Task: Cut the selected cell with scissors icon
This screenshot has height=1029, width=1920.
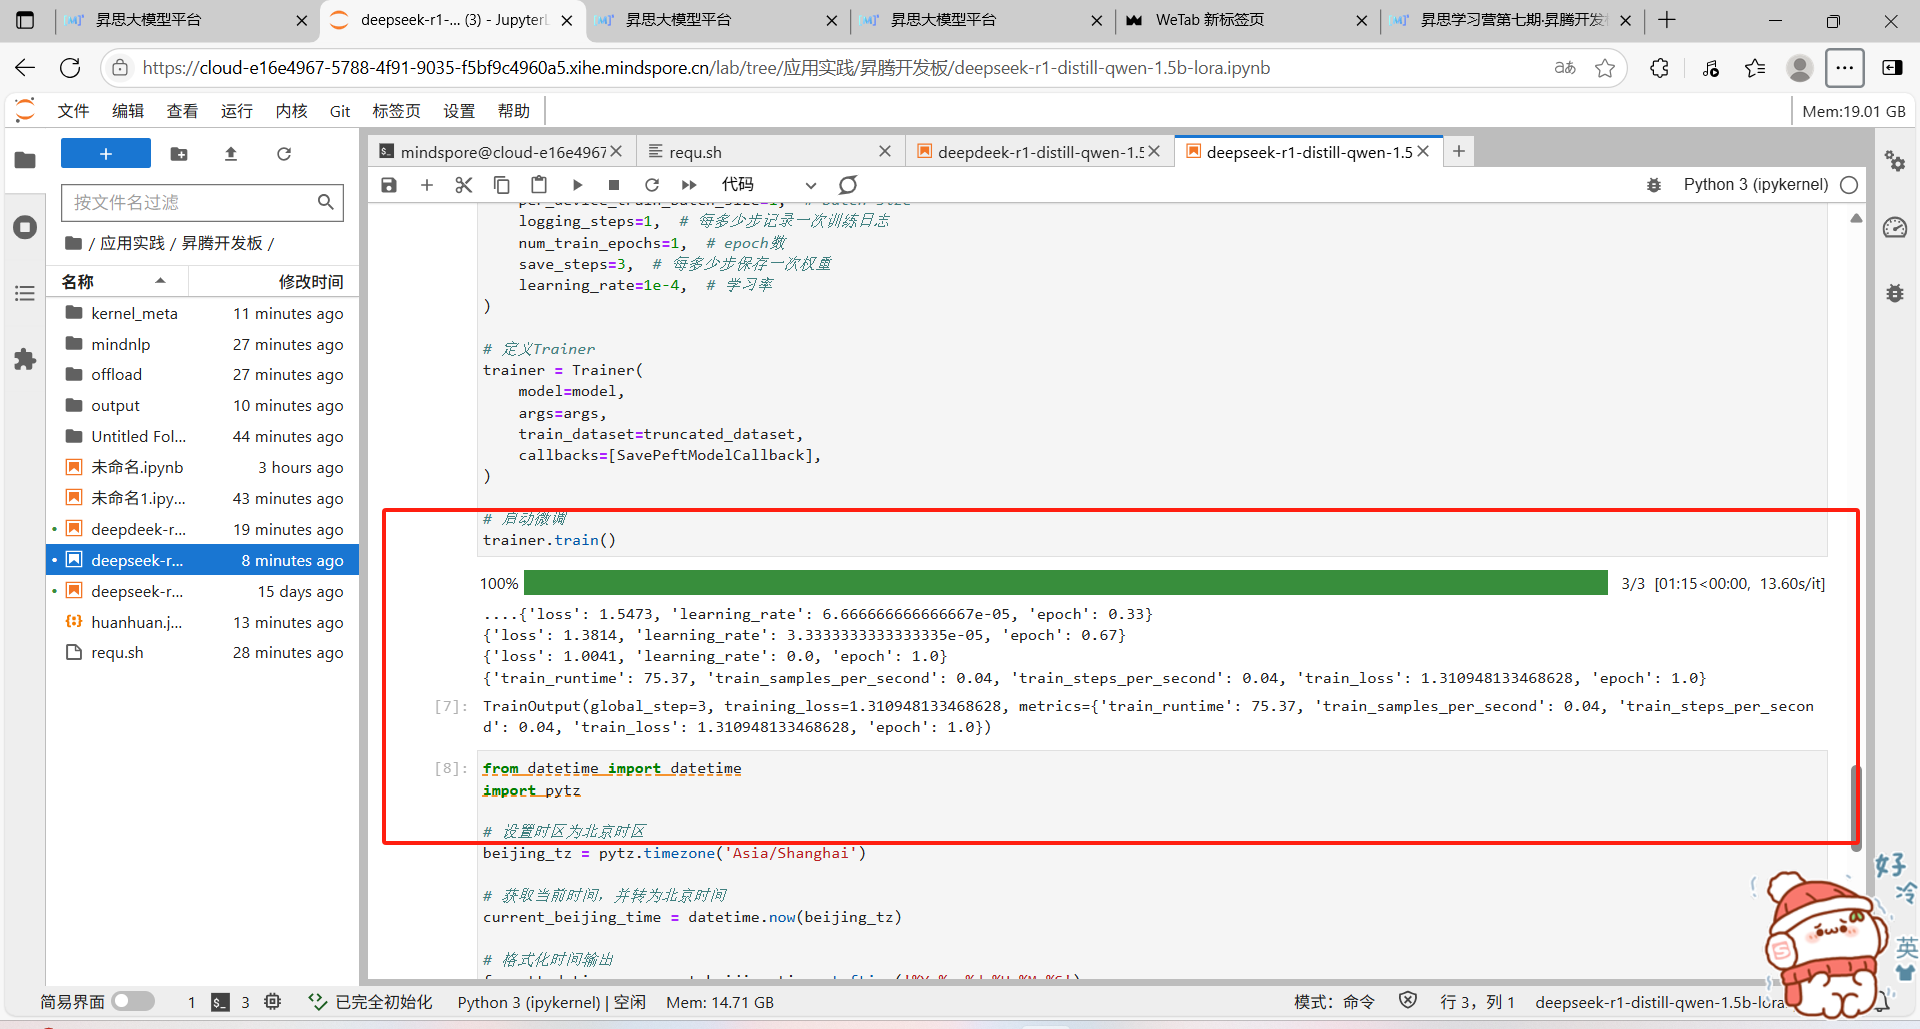Action: 463,185
